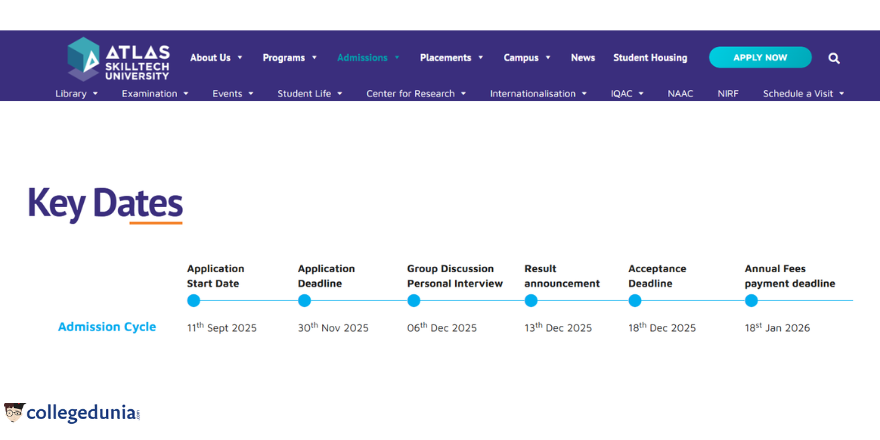This screenshot has width=880, height=440.
Task: Open the NIRF link
Action: (728, 94)
